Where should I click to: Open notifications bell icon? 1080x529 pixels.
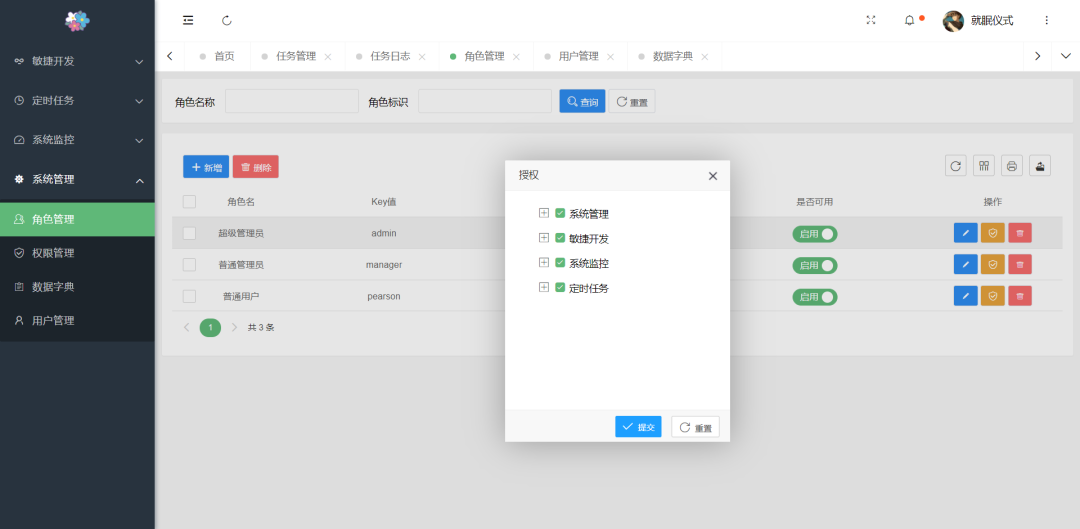909,21
